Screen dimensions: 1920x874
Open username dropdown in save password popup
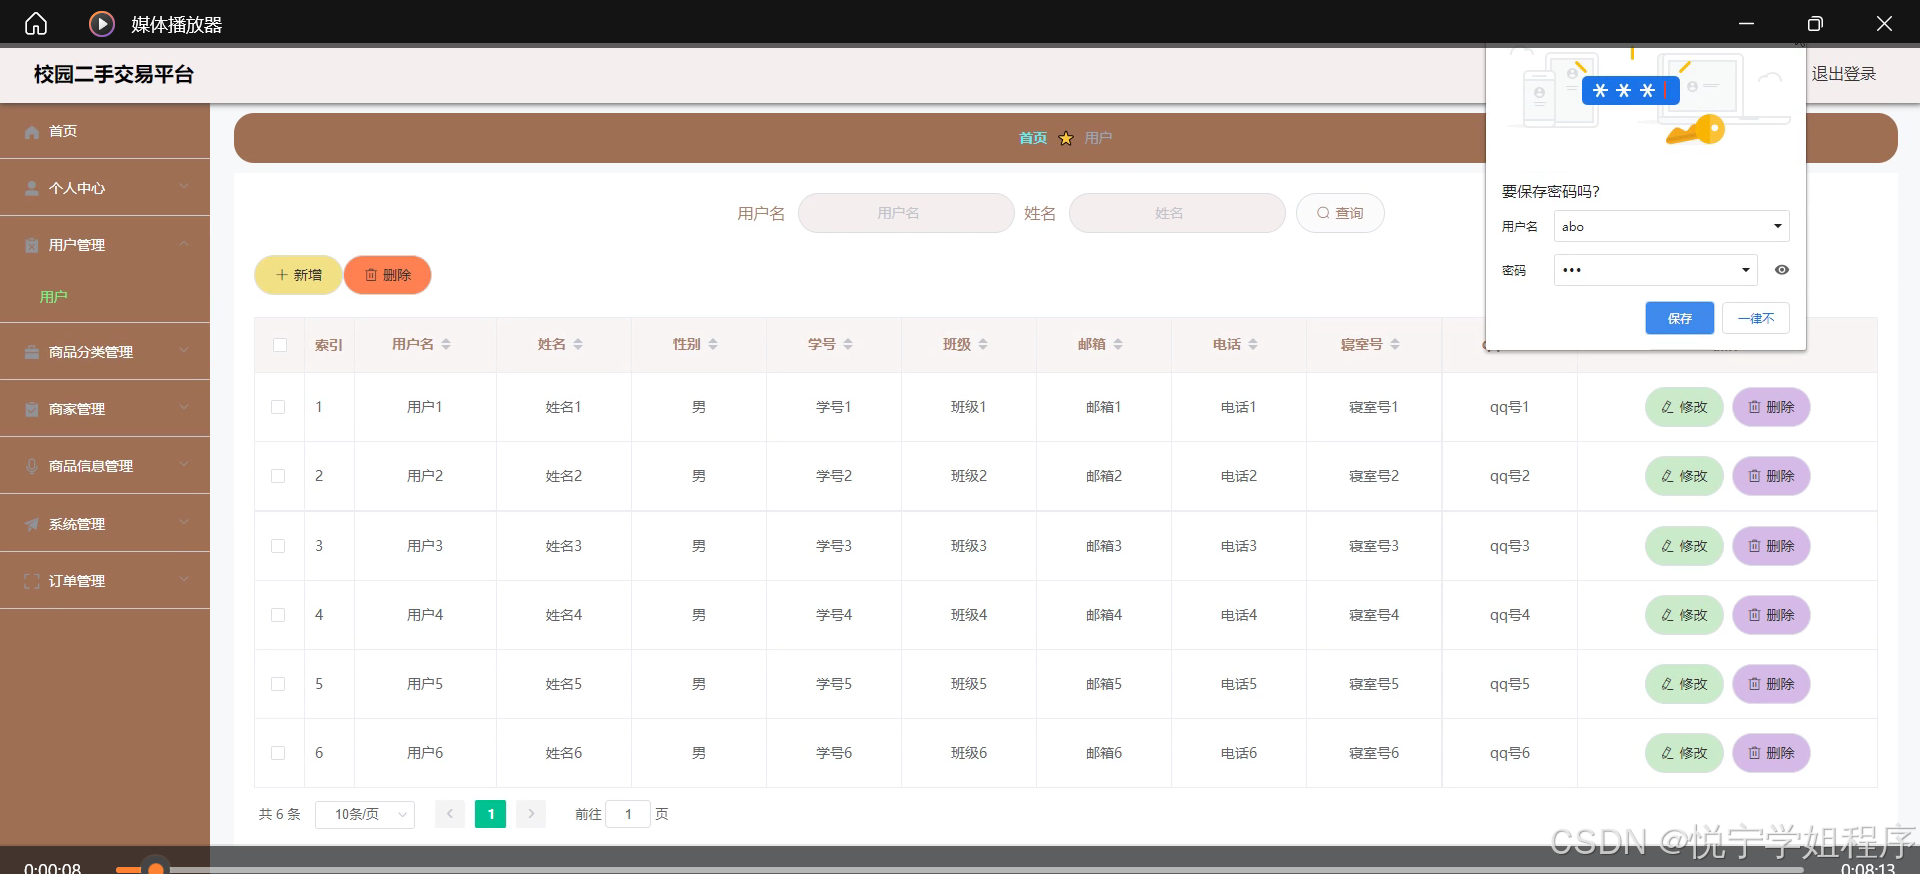click(1778, 226)
